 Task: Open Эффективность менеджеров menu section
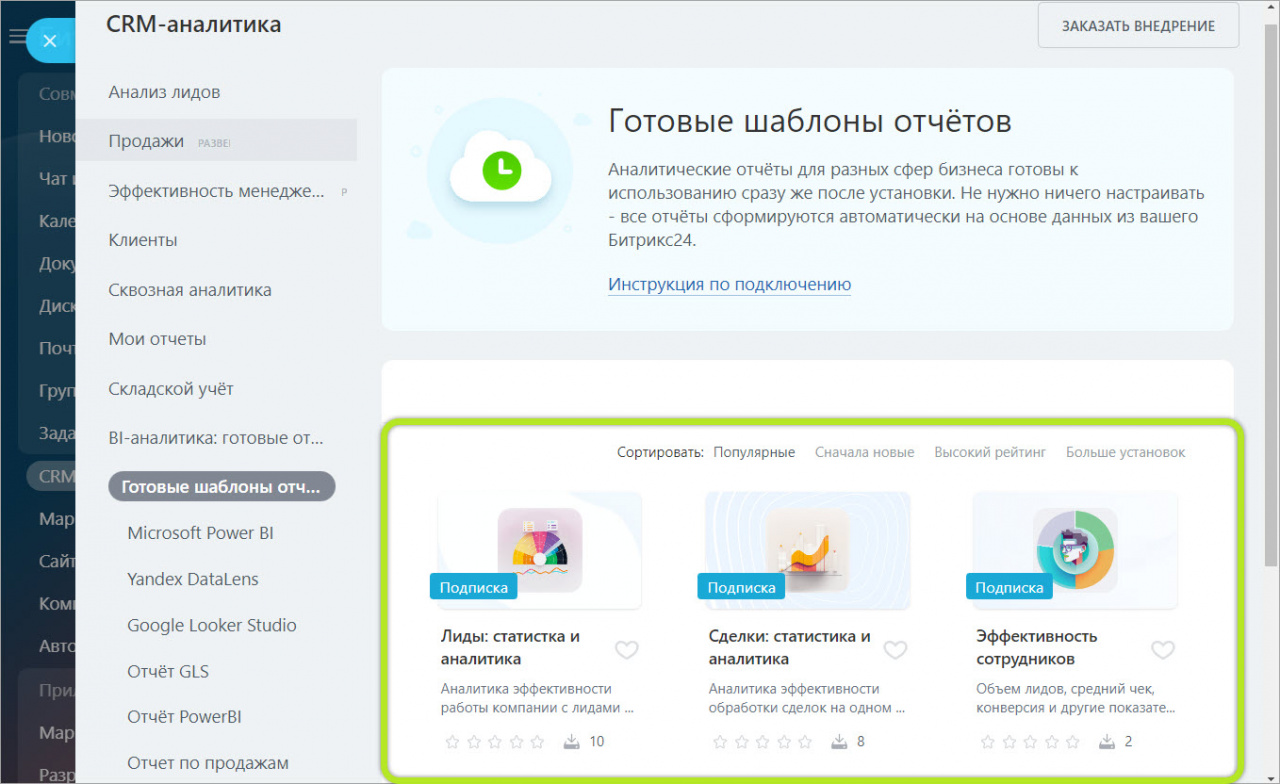(216, 191)
